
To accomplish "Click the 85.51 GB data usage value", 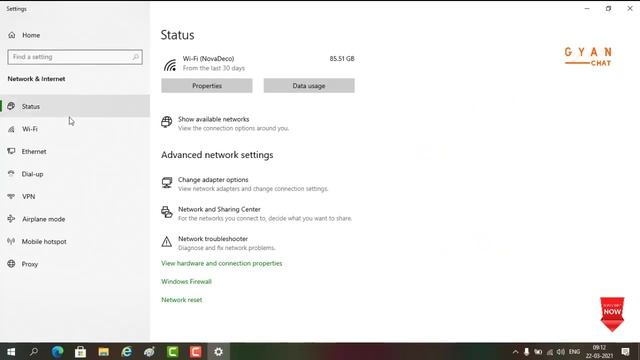I will coord(342,59).
